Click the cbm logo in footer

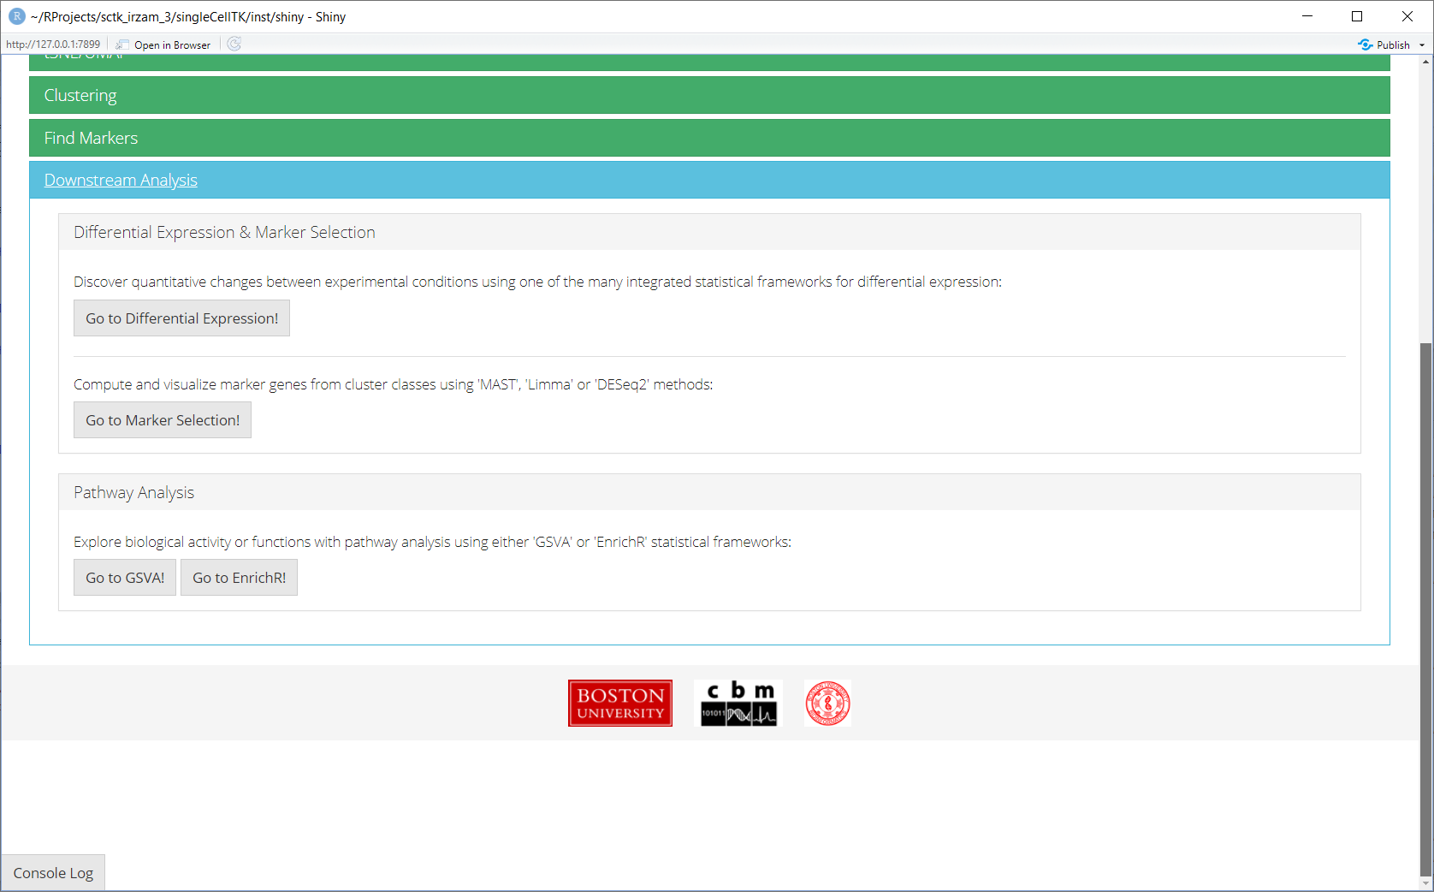pyautogui.click(x=738, y=703)
